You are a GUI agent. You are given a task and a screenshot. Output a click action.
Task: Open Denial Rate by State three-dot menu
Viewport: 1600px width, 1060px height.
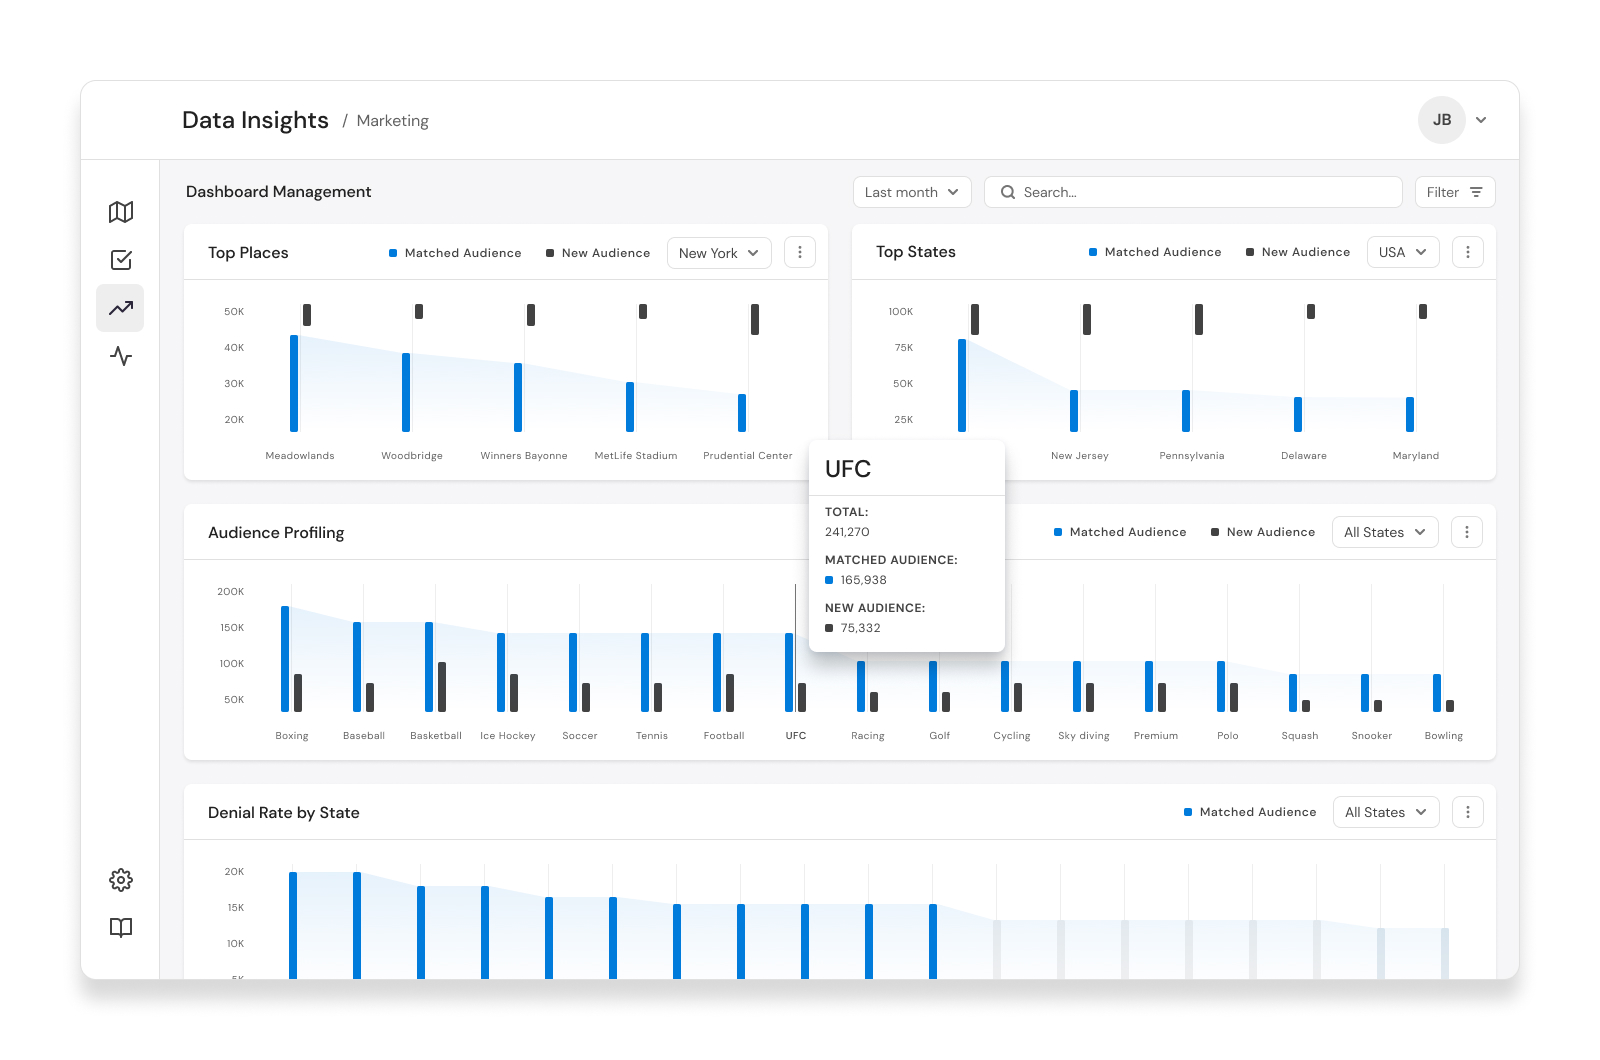1468,813
